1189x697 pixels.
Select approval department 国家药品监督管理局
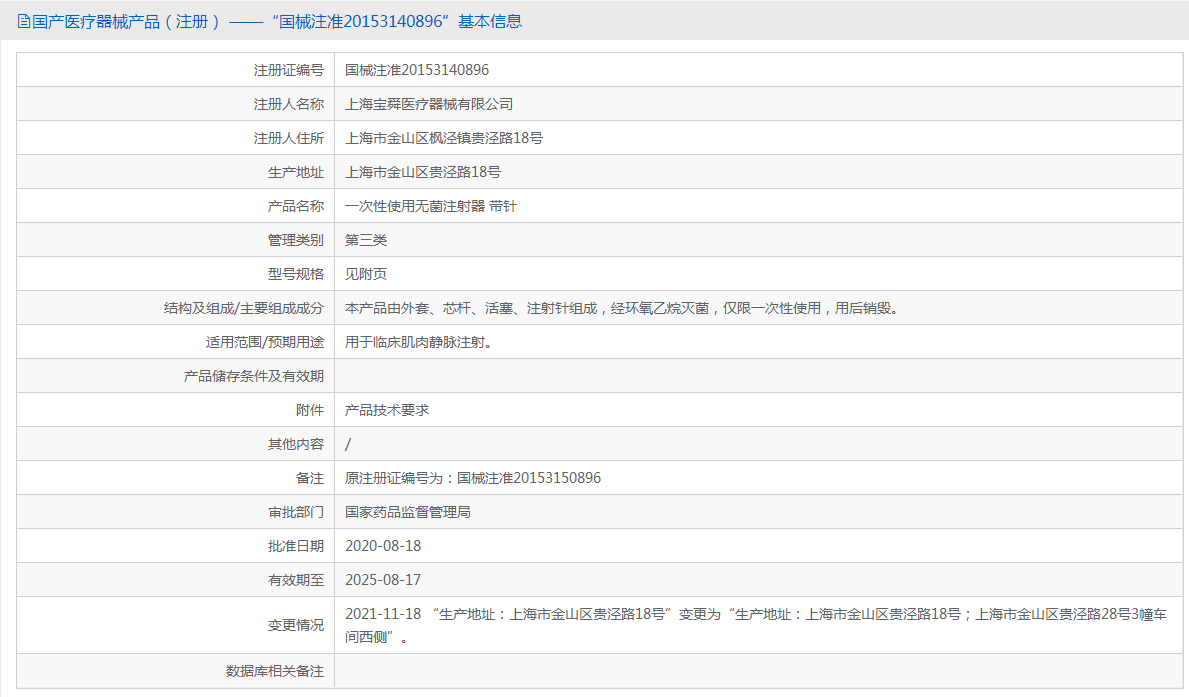click(x=408, y=512)
